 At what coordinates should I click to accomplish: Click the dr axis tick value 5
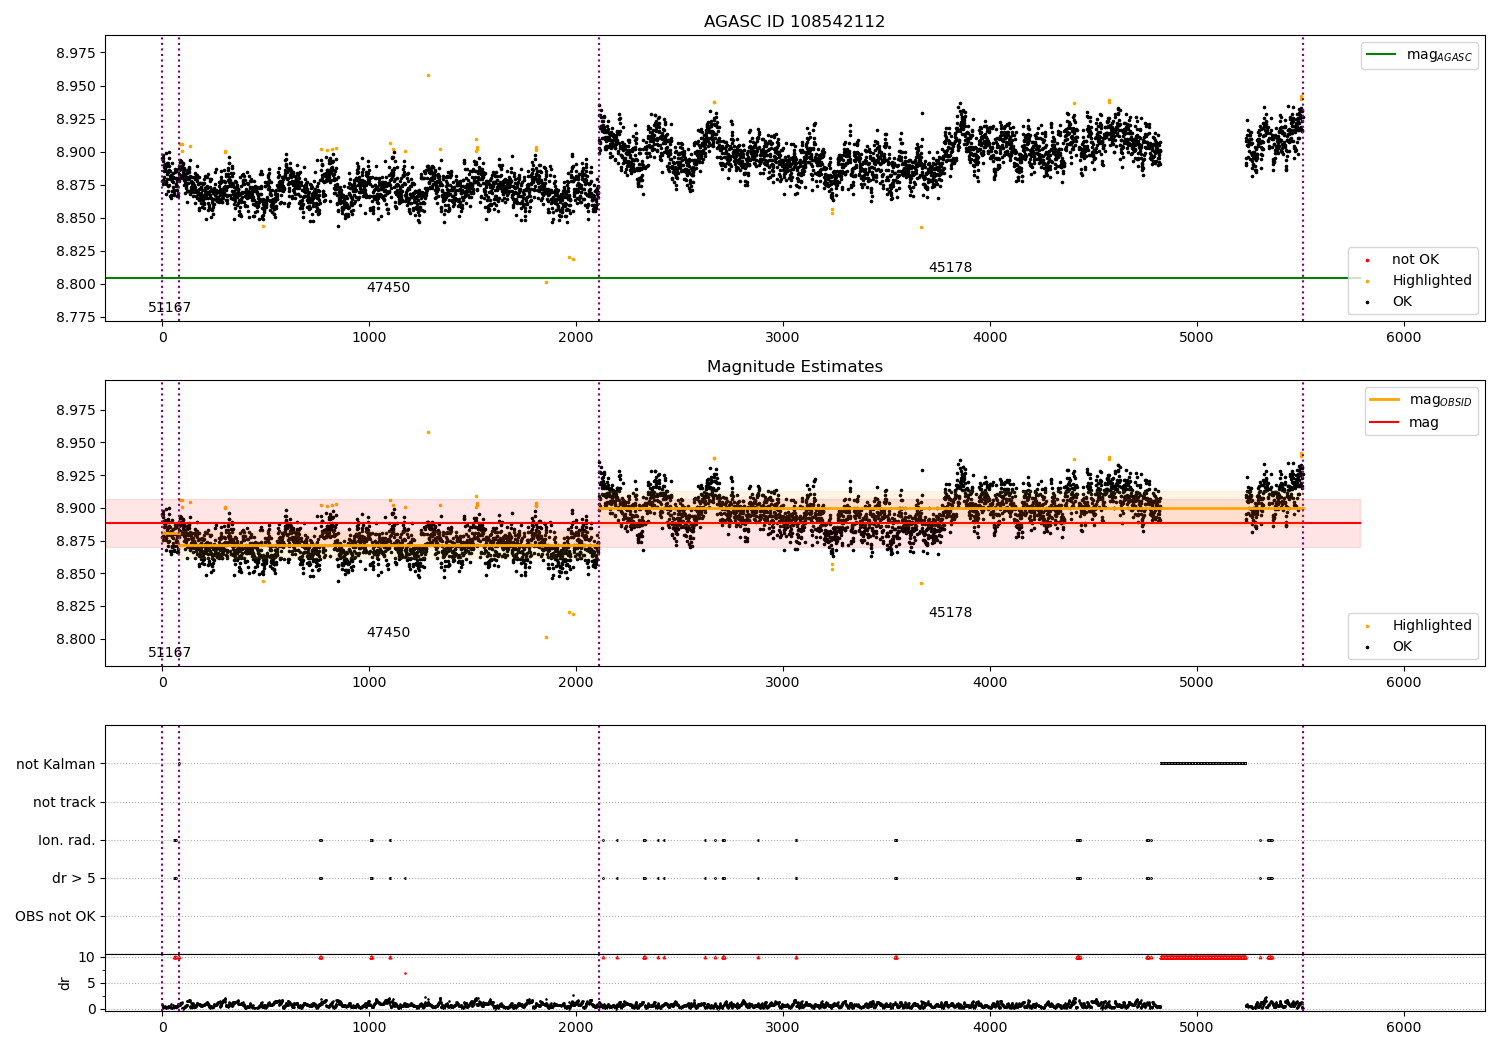91,984
